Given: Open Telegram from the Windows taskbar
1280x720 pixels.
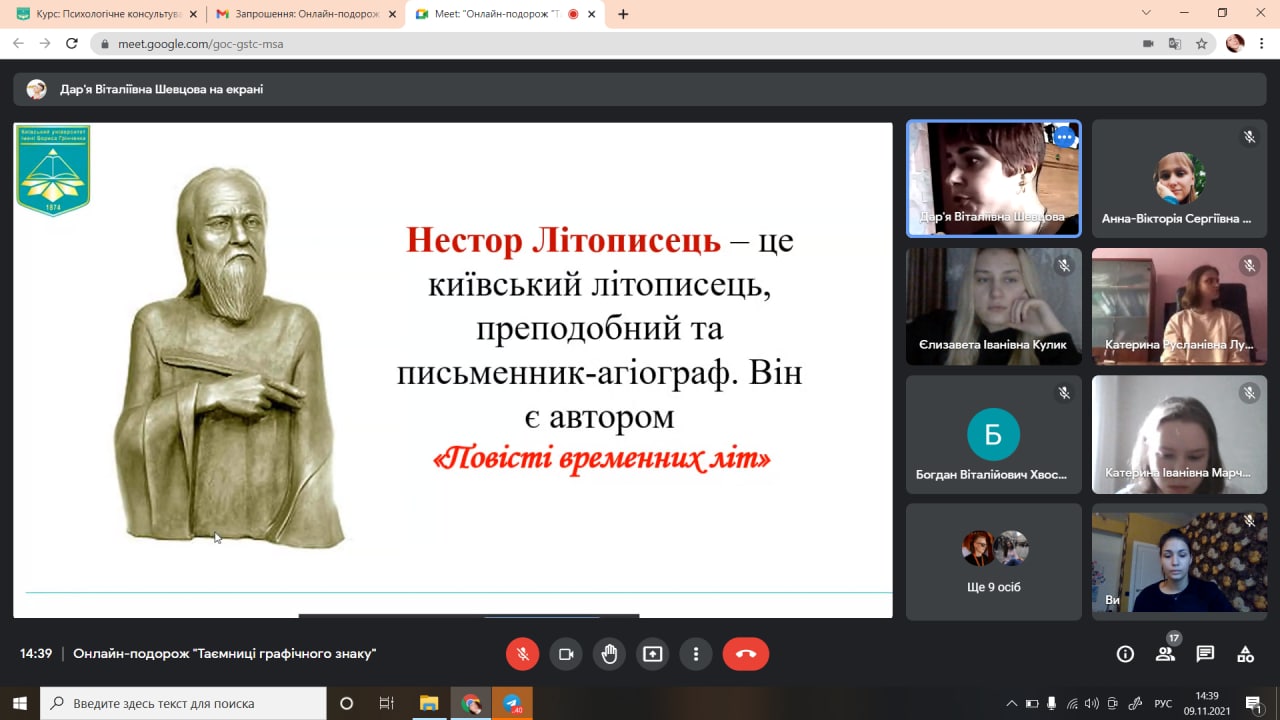Looking at the screenshot, I should pyautogui.click(x=513, y=703).
